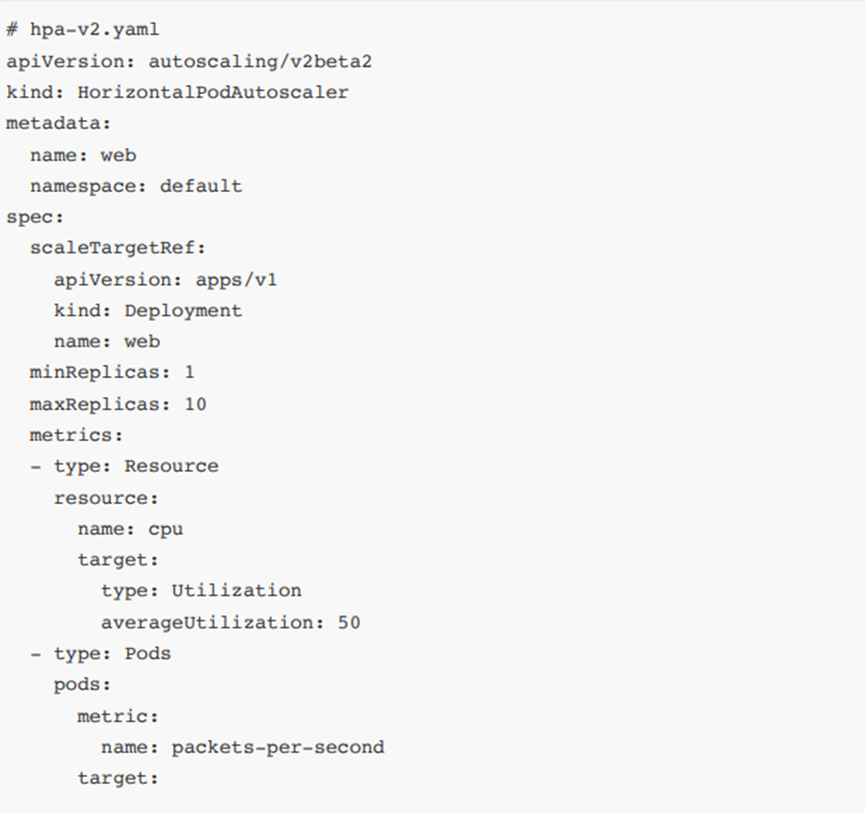The width and height of the screenshot is (865, 813).
Task: Click the '- type: Pods' line
Action: point(100,653)
